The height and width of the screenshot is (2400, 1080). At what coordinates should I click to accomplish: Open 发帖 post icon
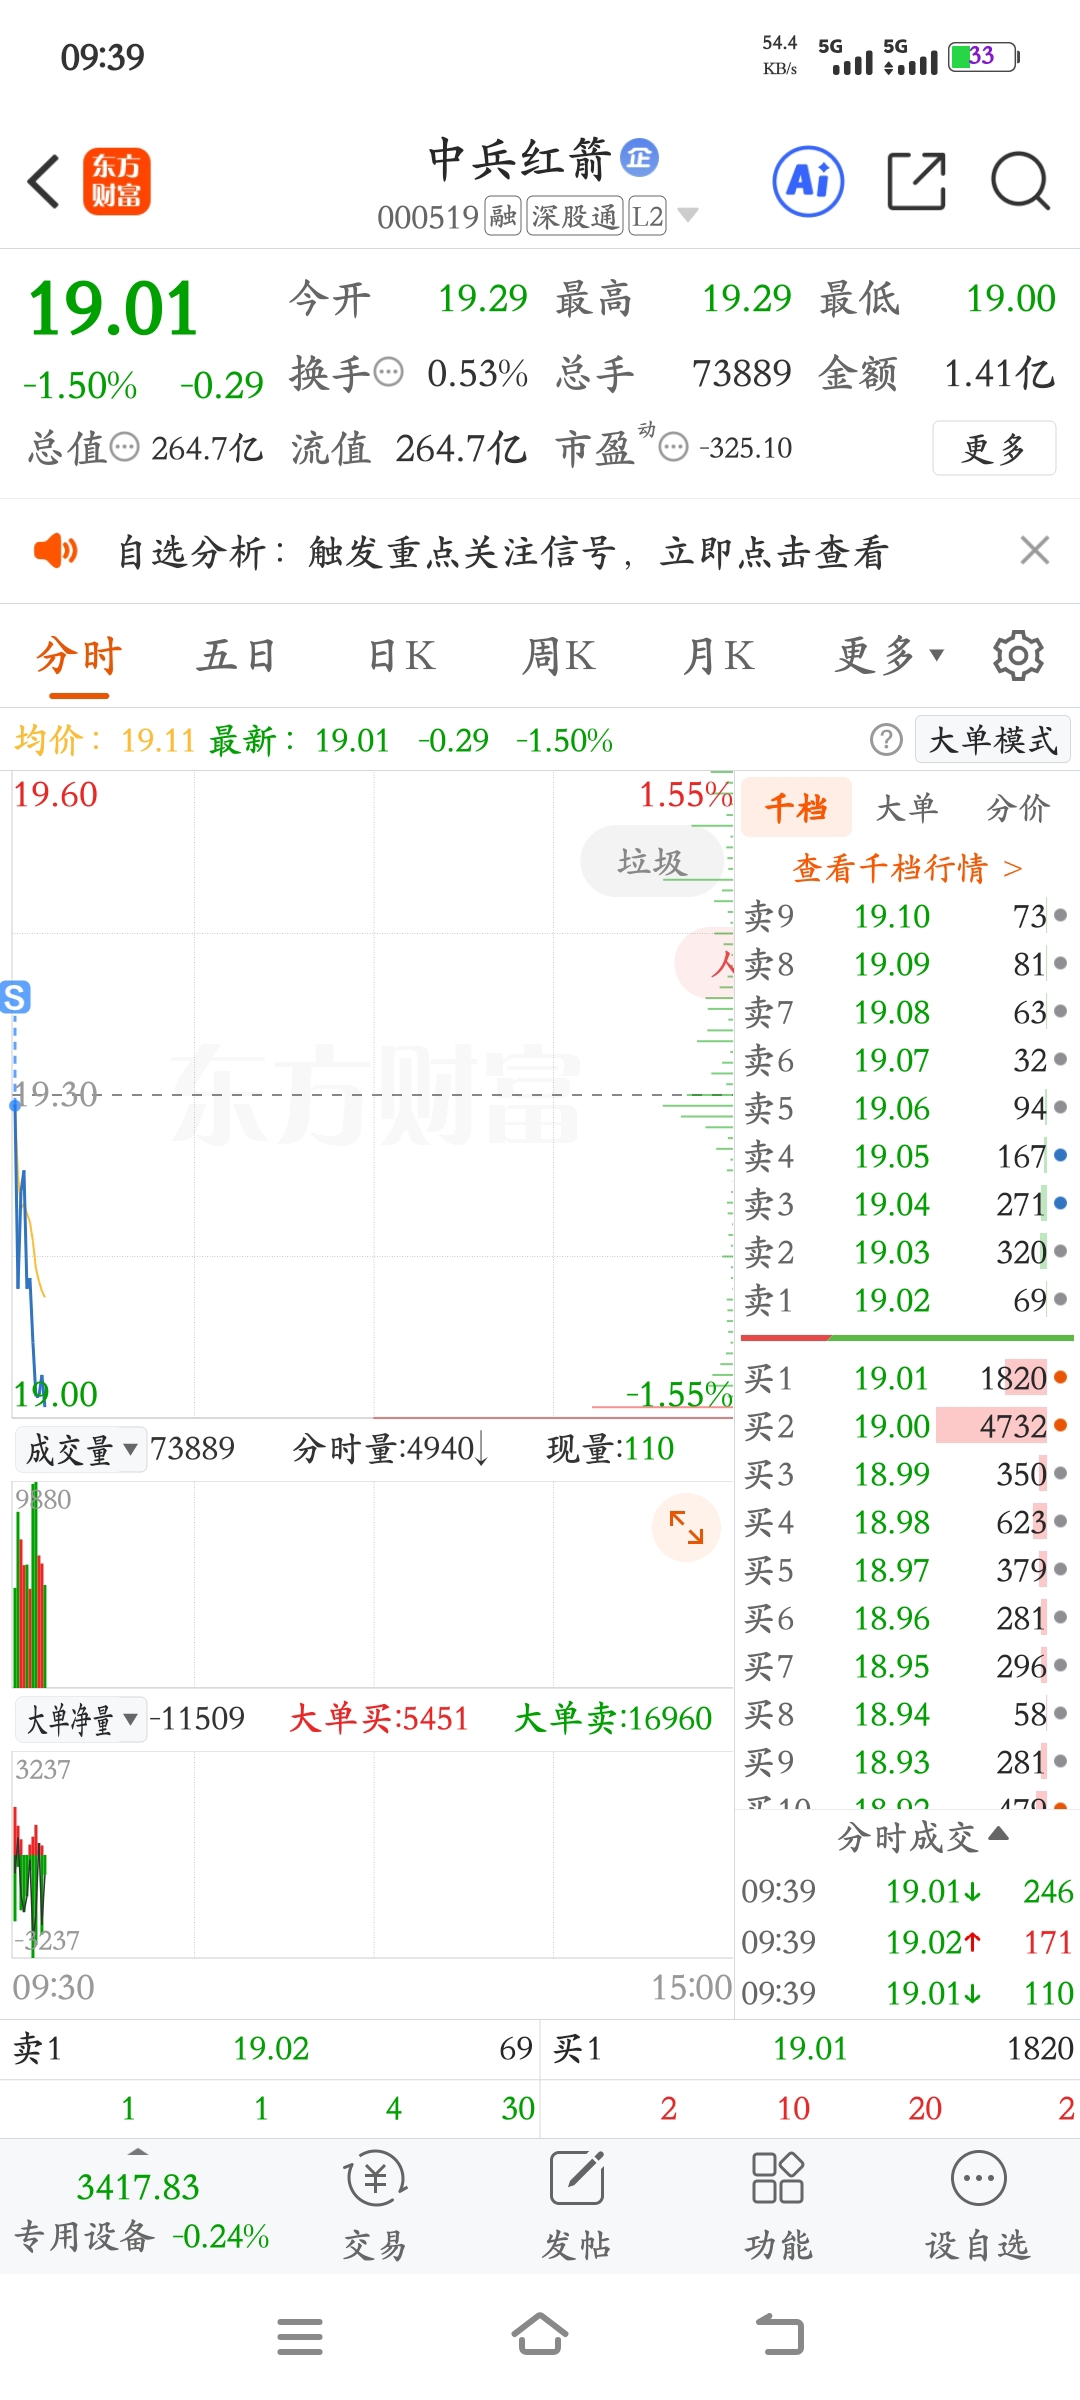click(x=577, y=2206)
